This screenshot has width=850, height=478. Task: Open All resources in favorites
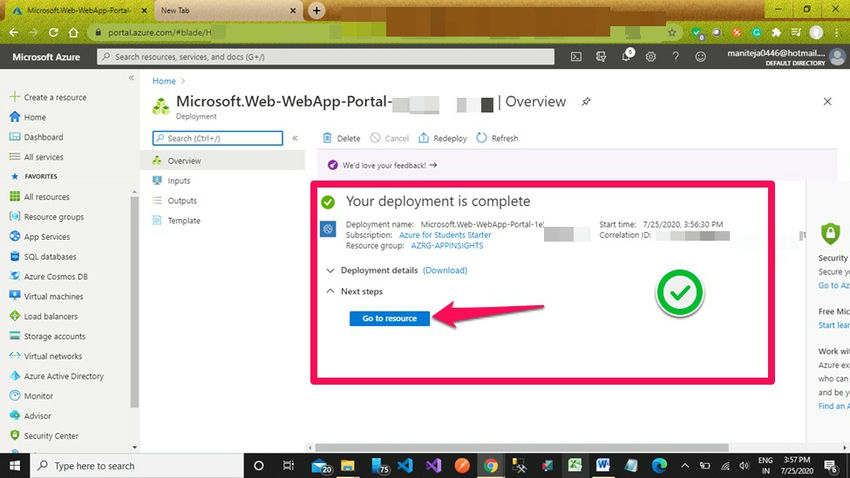click(x=40, y=197)
